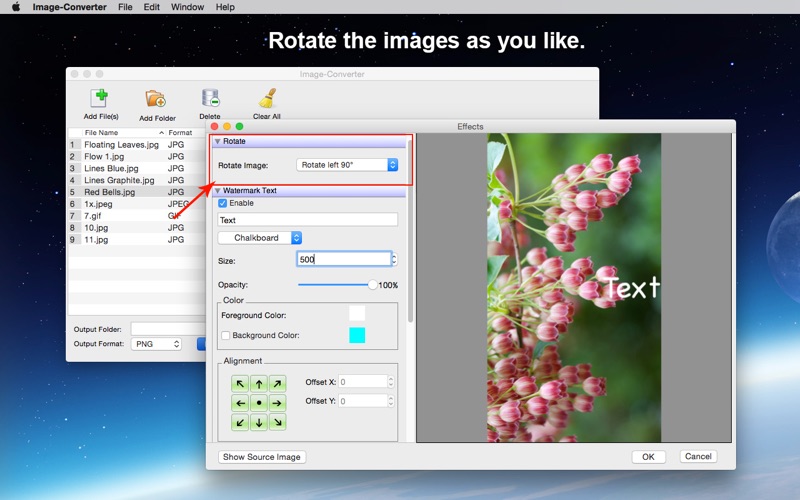Open the Edit menu

coord(152,7)
